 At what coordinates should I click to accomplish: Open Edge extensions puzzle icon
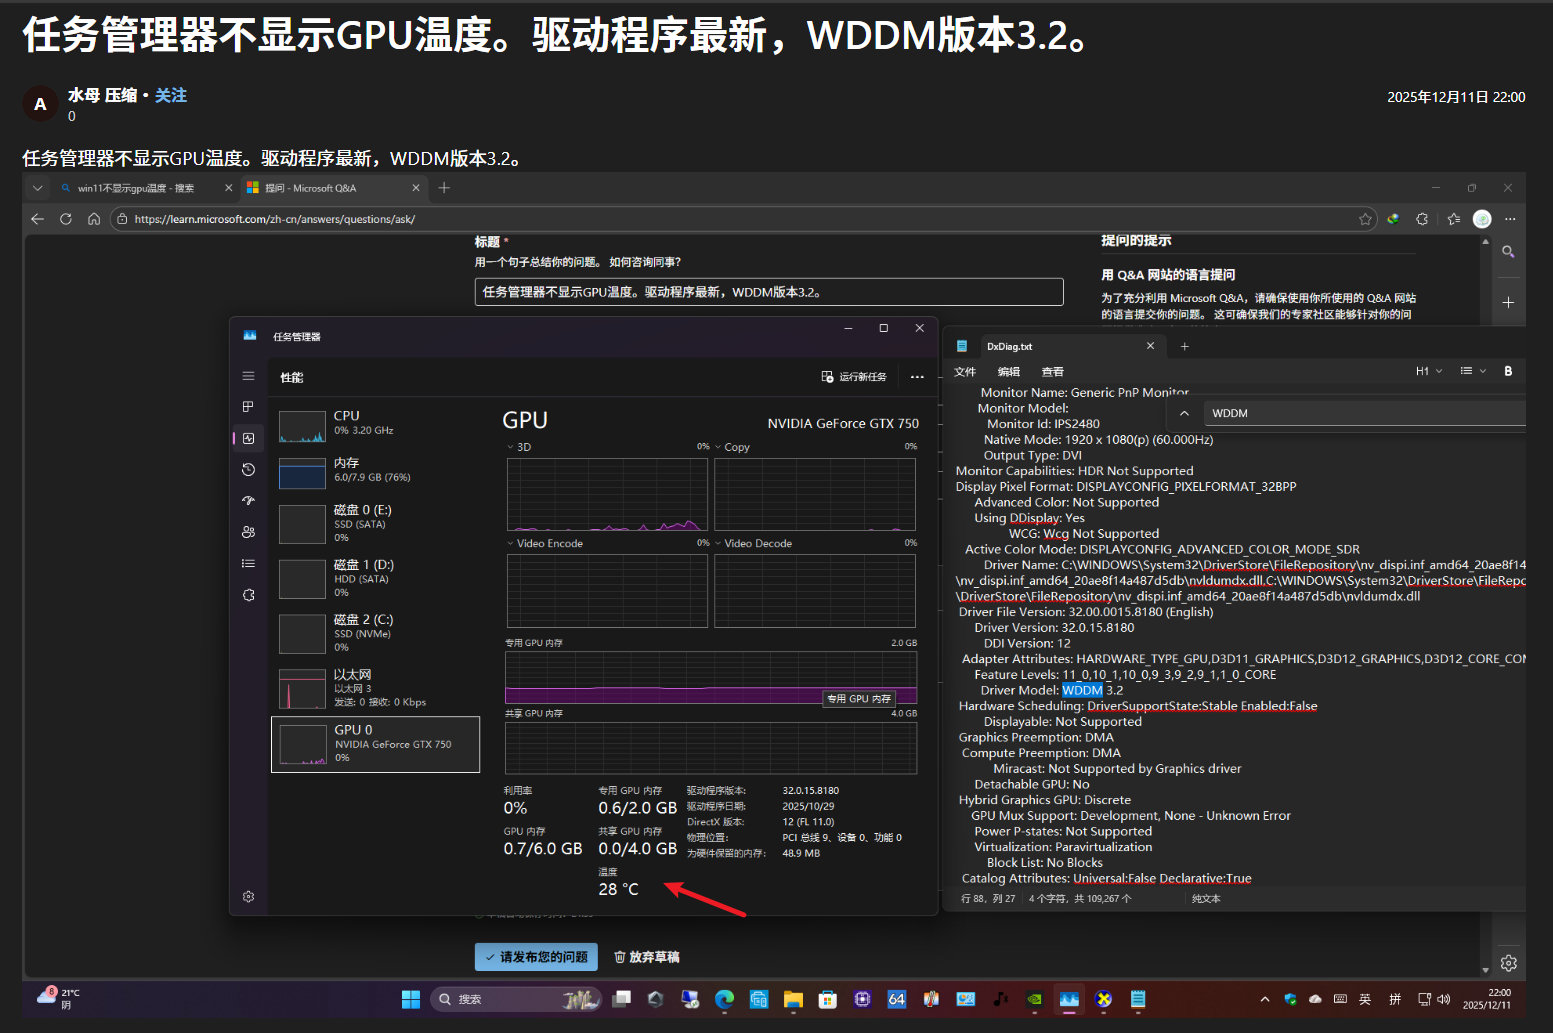click(1422, 219)
